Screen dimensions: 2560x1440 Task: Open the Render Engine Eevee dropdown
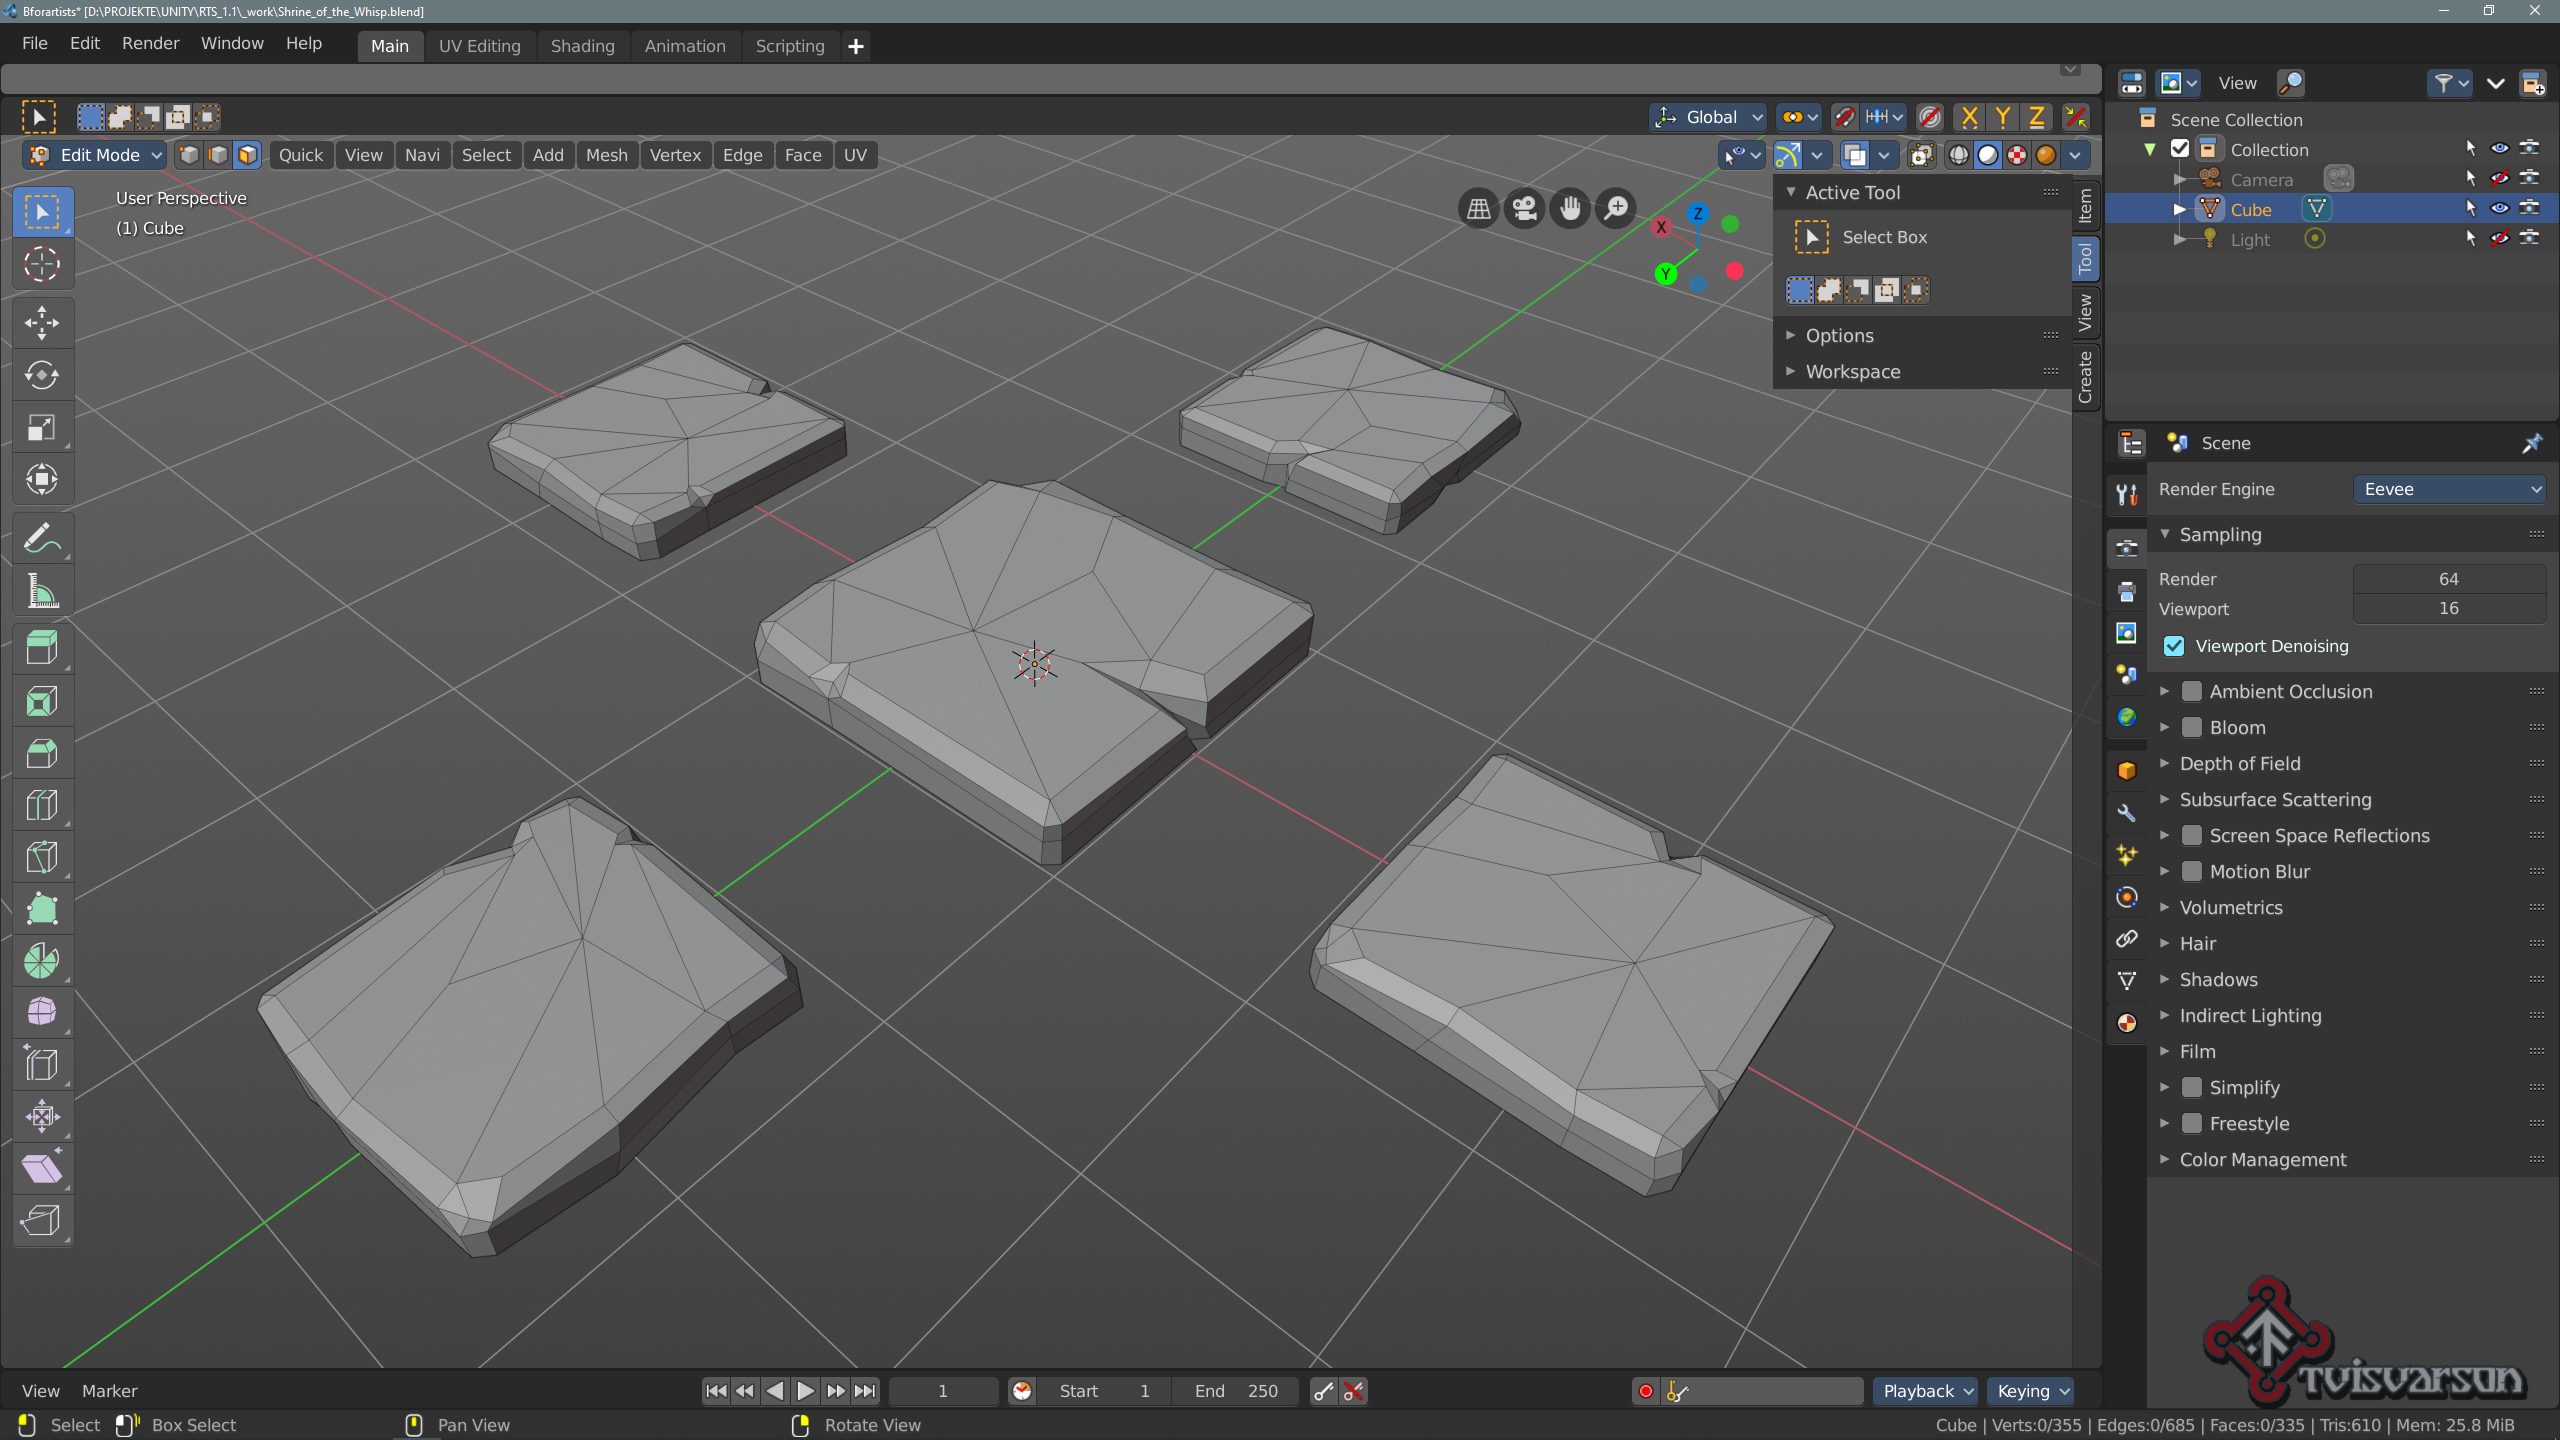[x=2448, y=489]
